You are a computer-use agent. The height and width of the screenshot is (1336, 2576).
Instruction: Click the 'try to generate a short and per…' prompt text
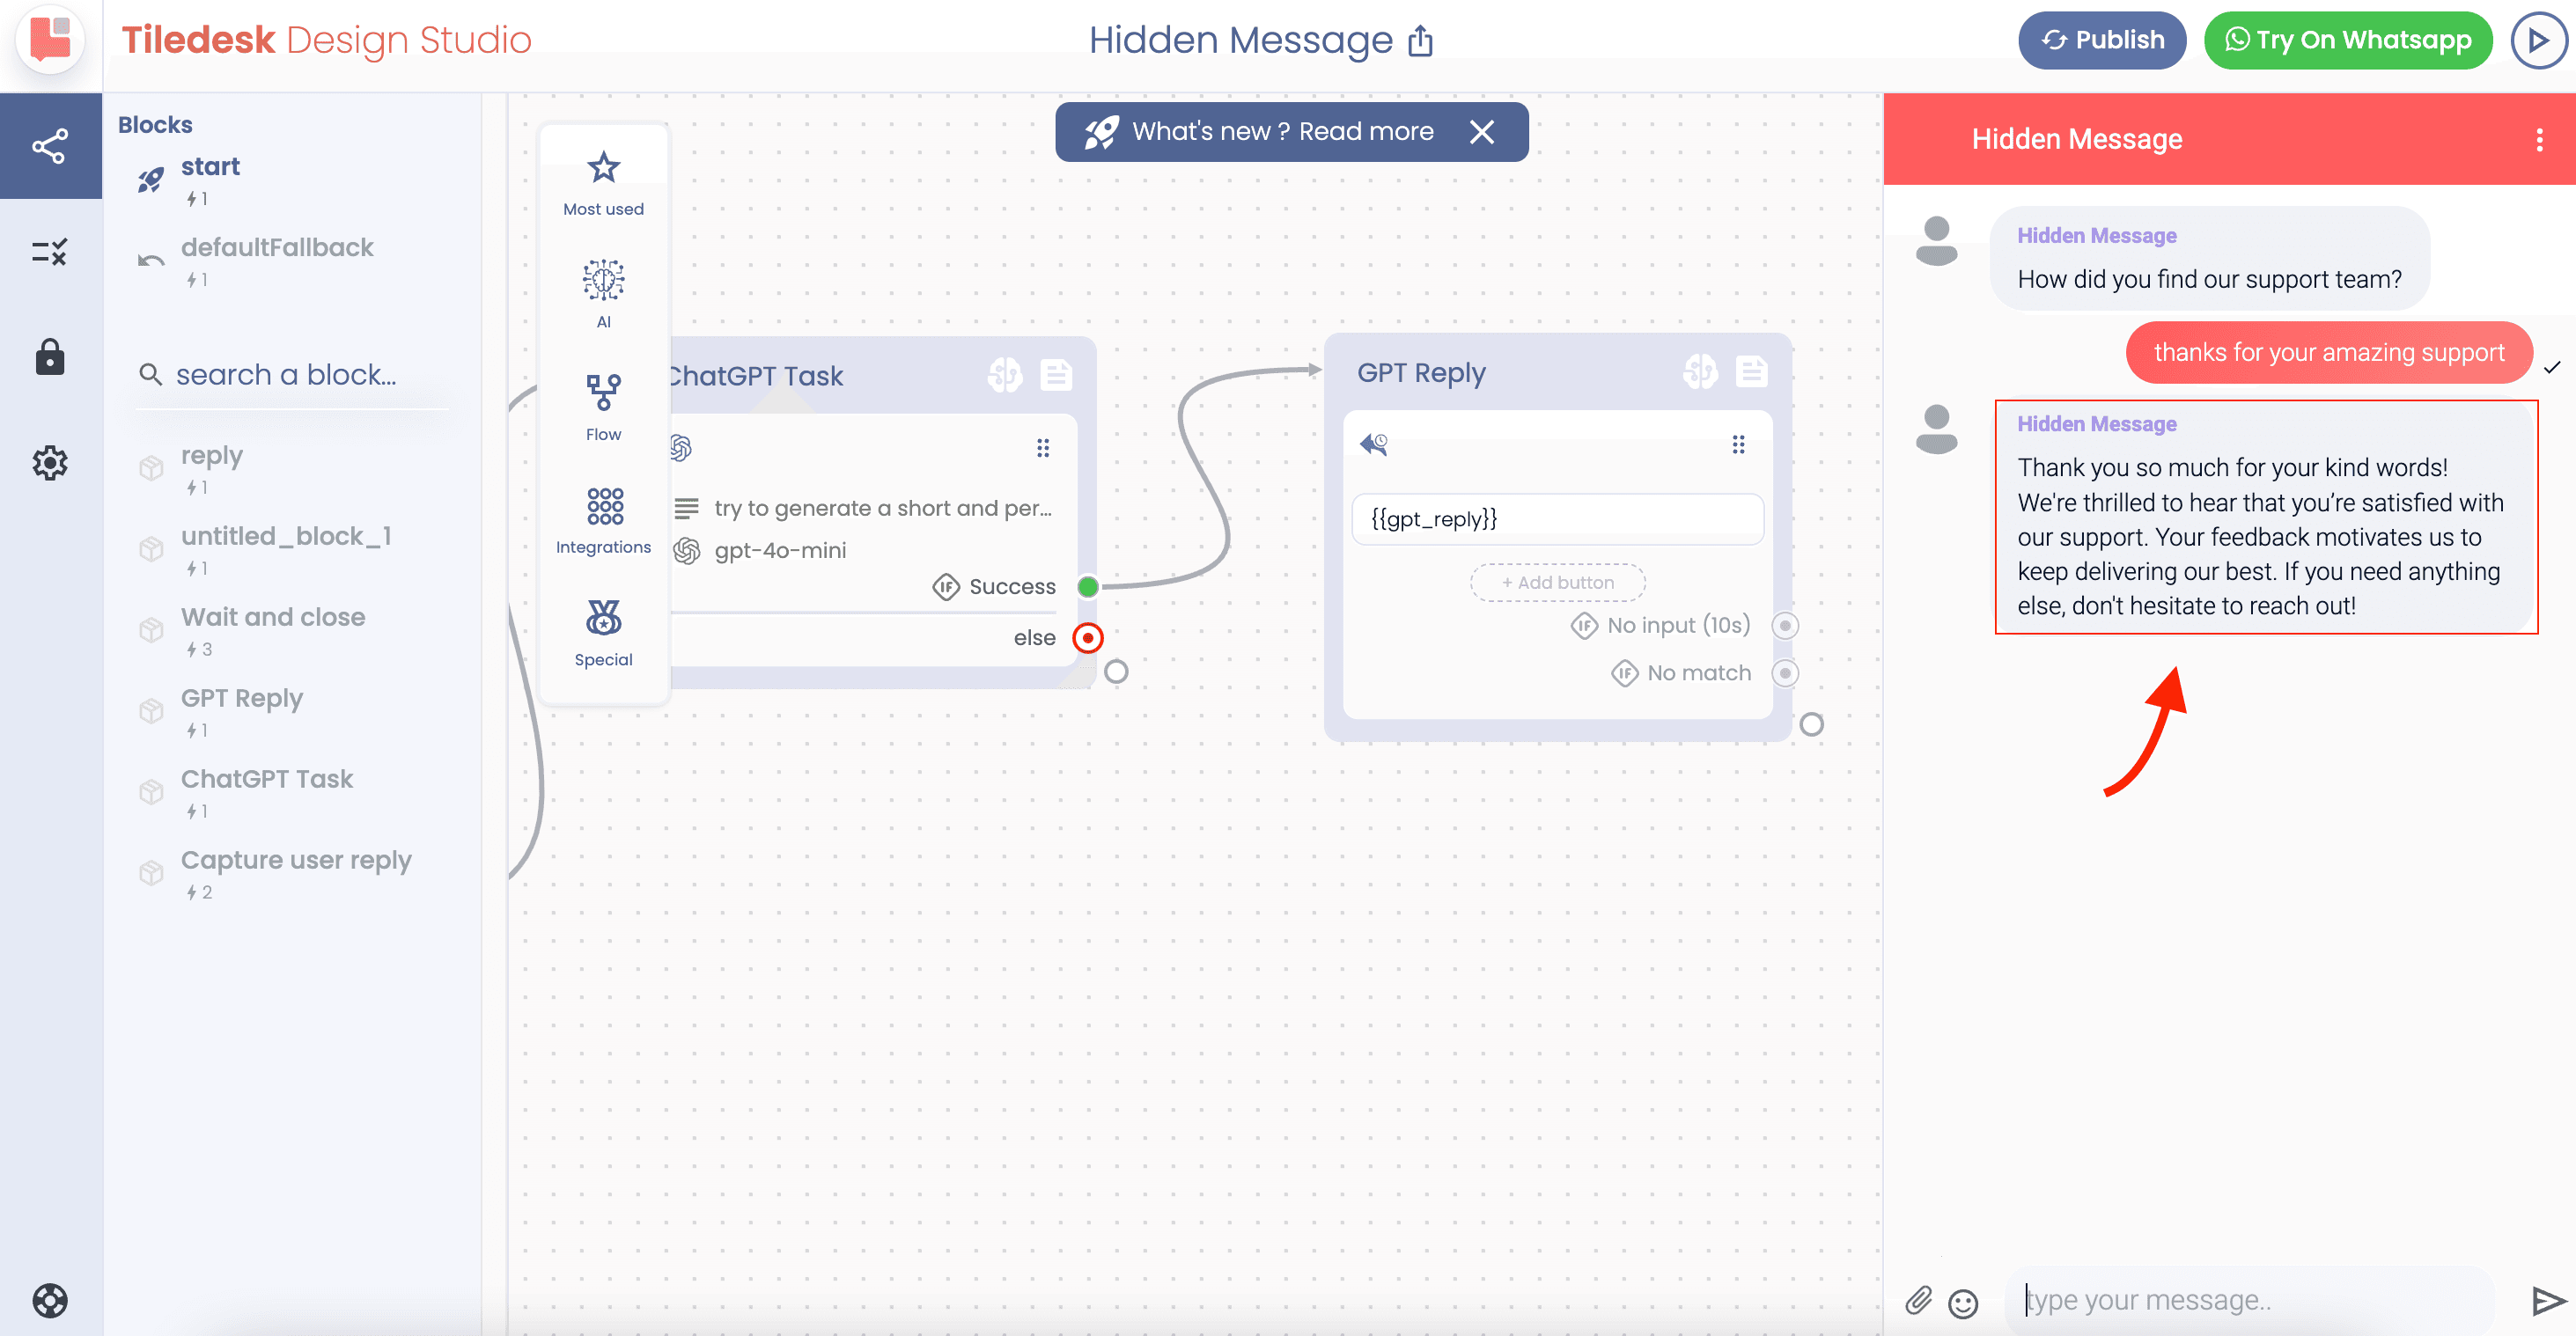coord(883,508)
